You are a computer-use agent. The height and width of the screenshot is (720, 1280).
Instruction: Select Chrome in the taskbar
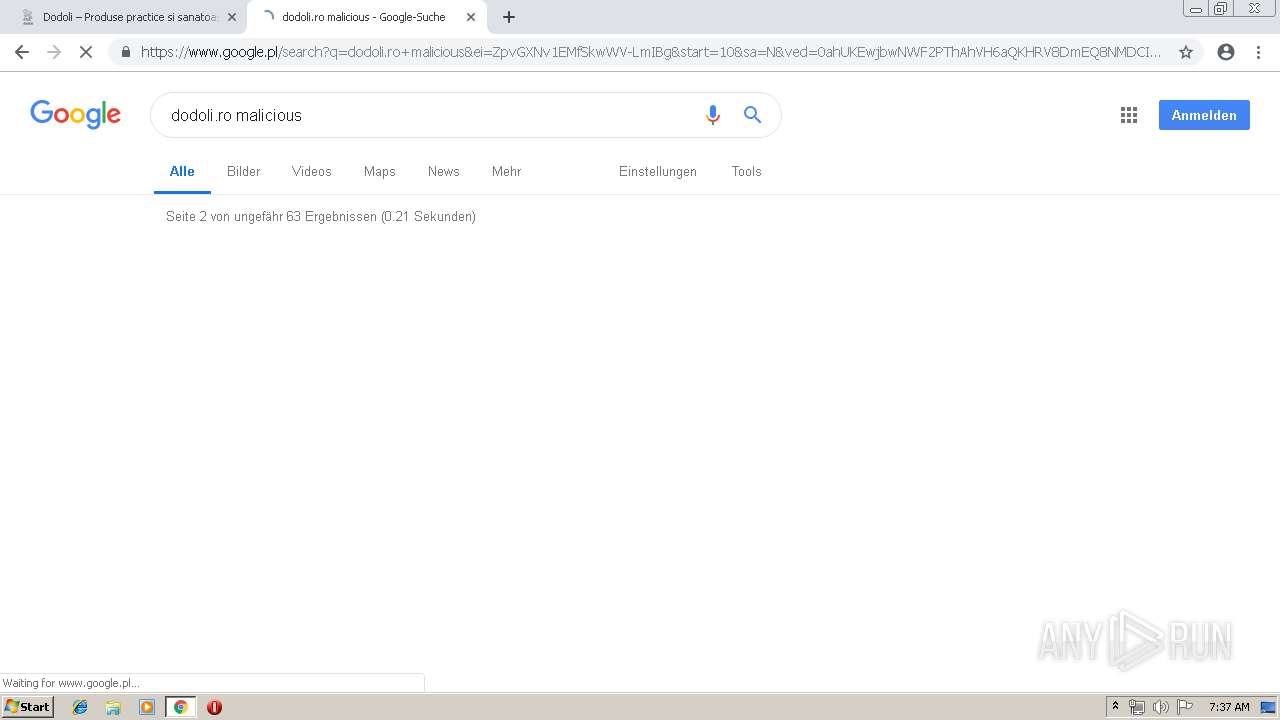(x=180, y=707)
